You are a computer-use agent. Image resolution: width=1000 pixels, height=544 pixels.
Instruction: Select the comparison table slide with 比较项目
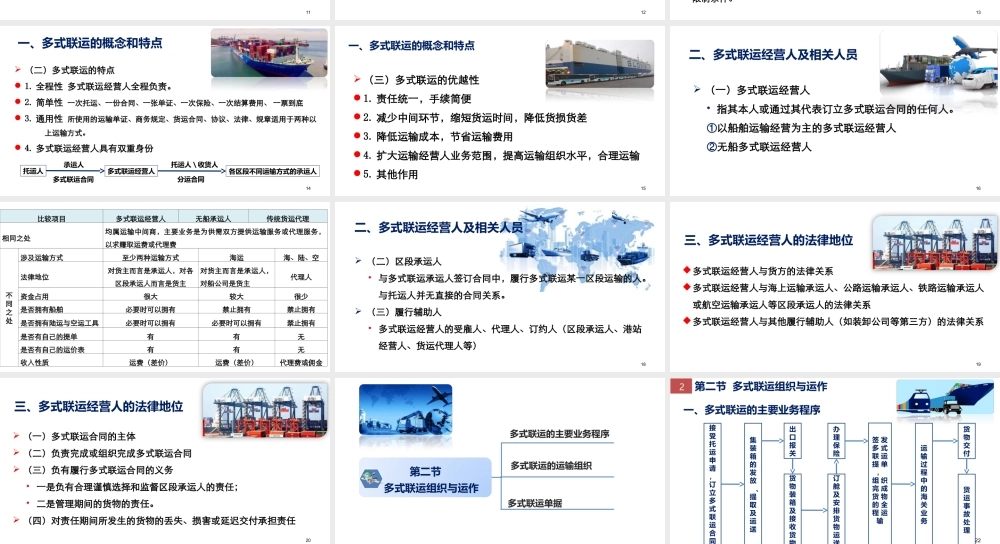point(165,287)
